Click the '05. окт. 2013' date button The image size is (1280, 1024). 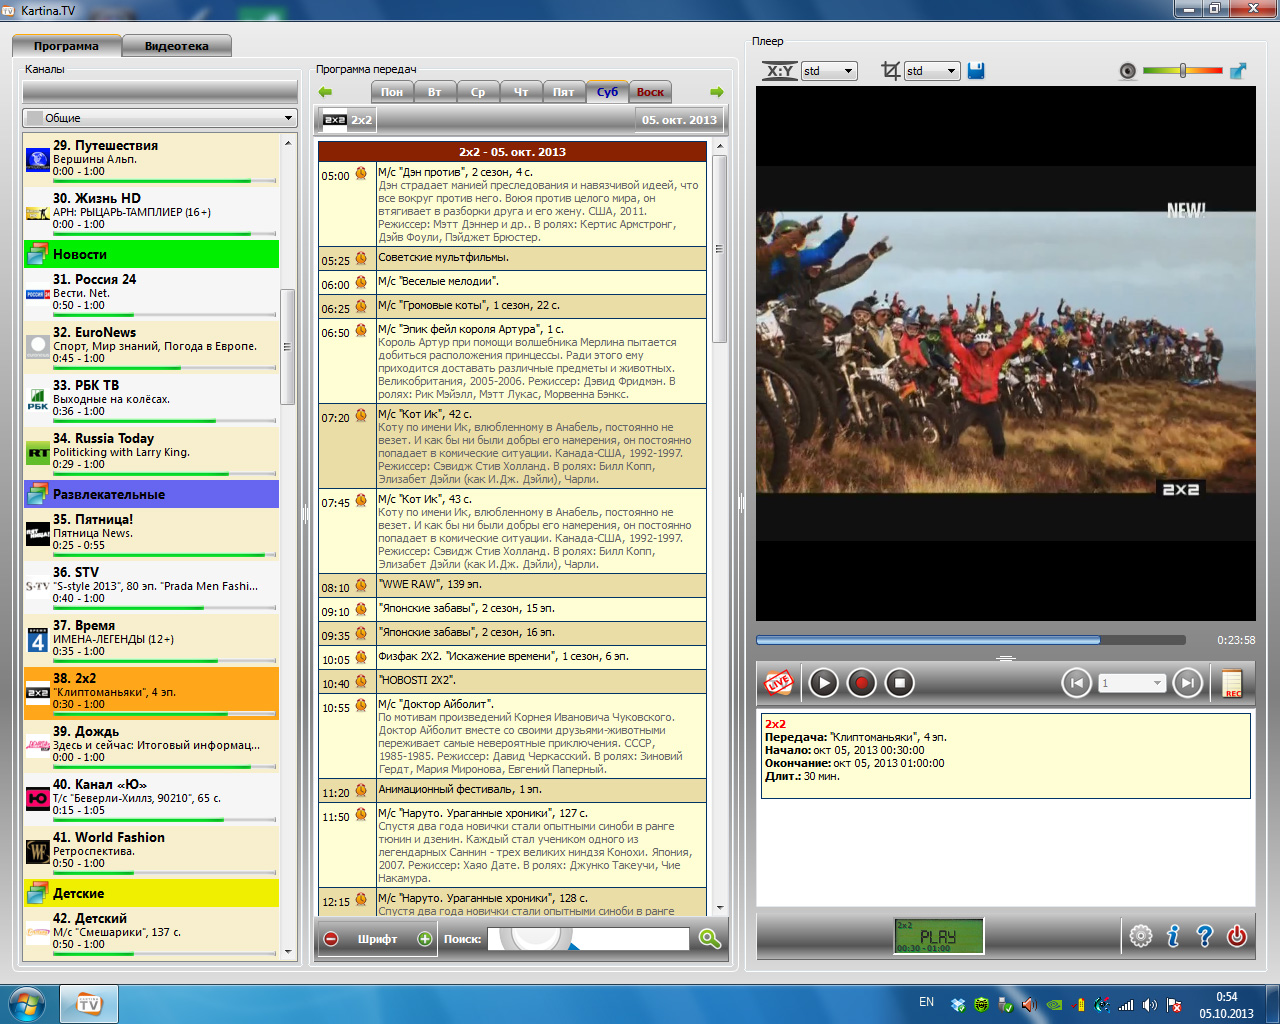tap(679, 120)
